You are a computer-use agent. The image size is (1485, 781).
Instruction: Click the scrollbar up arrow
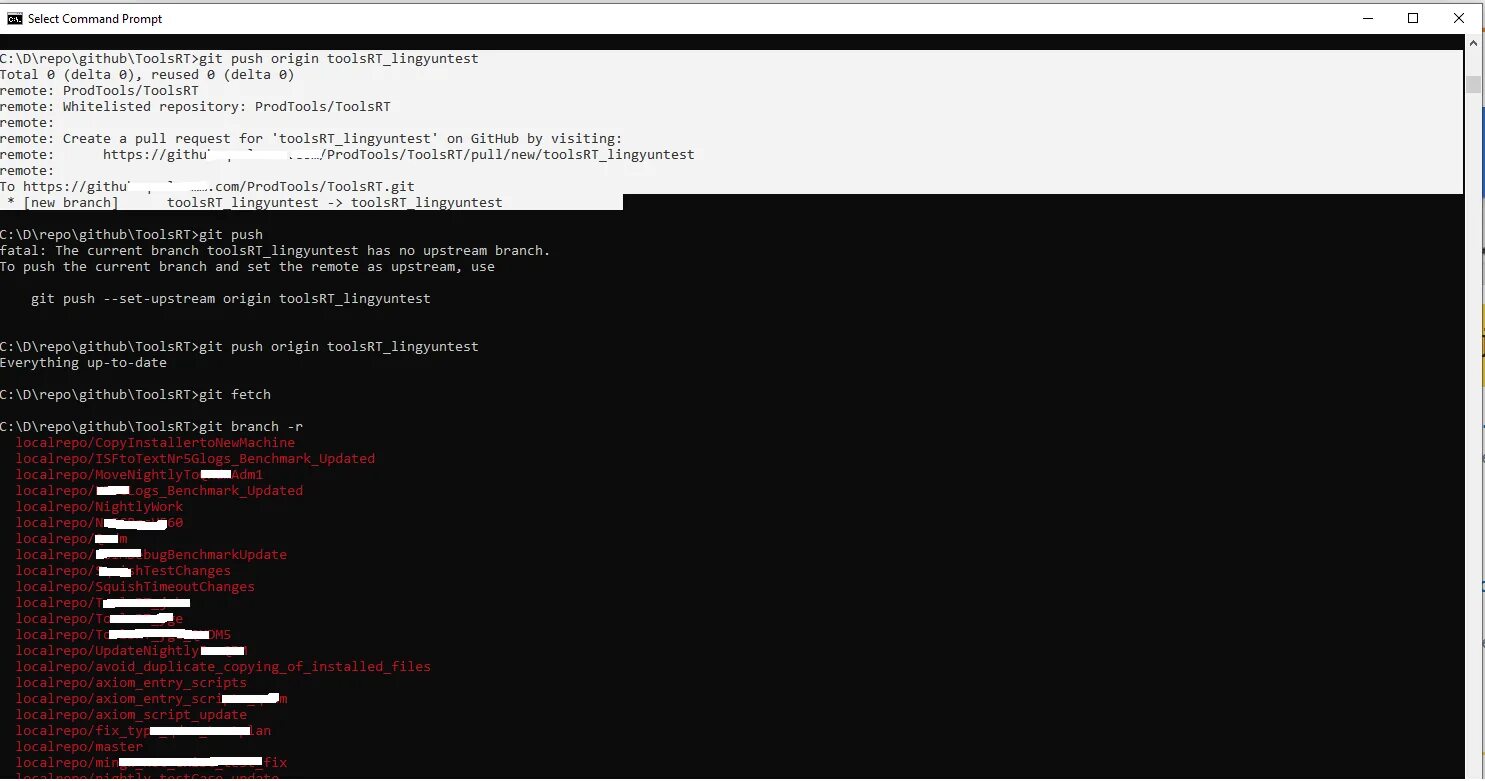(1472, 41)
